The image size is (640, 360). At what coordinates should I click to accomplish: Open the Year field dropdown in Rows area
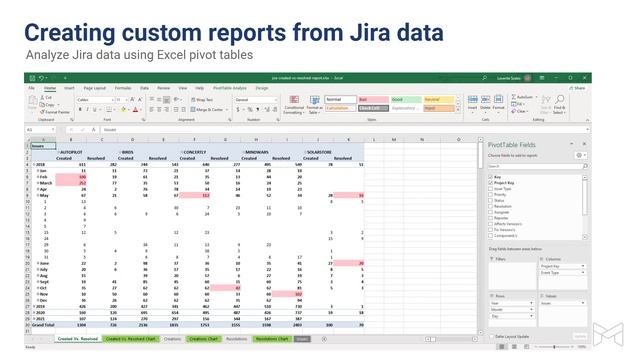coord(531,303)
